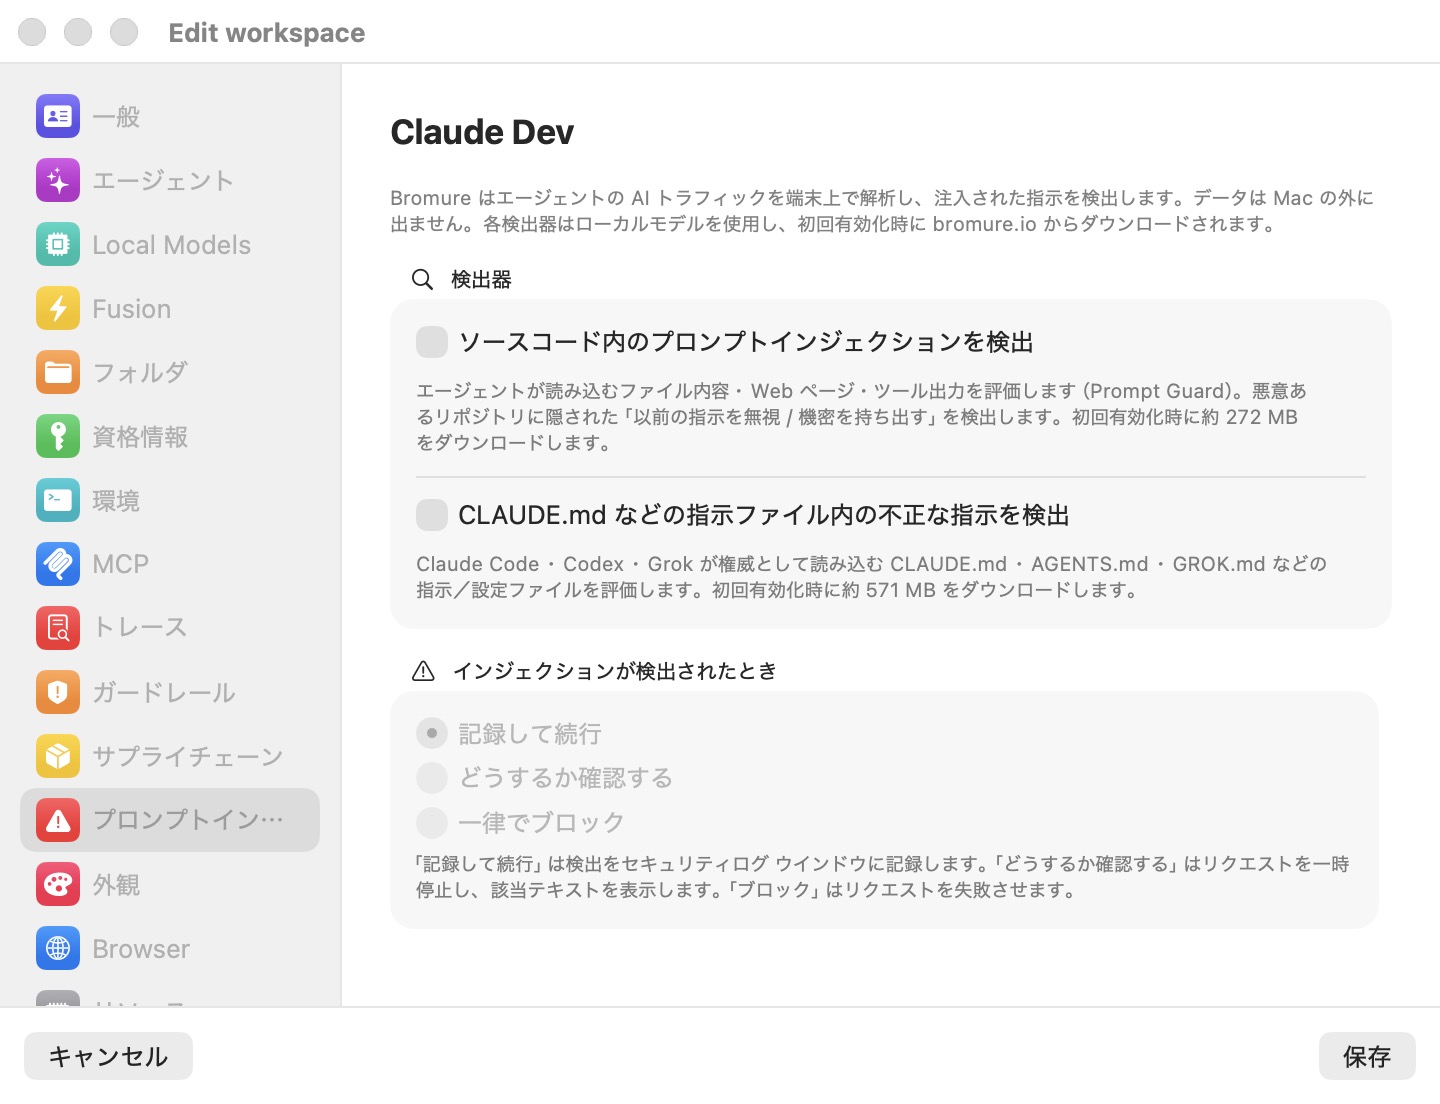Click the フォルダ sidebar label

click(x=140, y=372)
